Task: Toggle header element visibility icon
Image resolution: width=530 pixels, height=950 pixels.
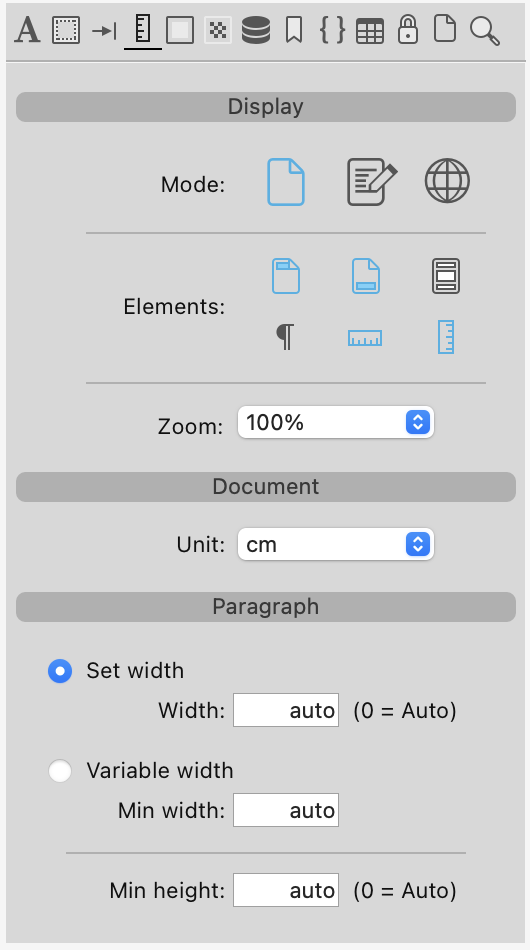Action: click(x=286, y=276)
